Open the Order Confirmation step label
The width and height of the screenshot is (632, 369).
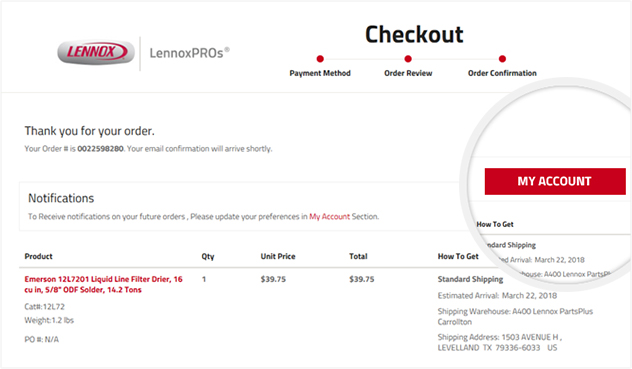tap(502, 73)
